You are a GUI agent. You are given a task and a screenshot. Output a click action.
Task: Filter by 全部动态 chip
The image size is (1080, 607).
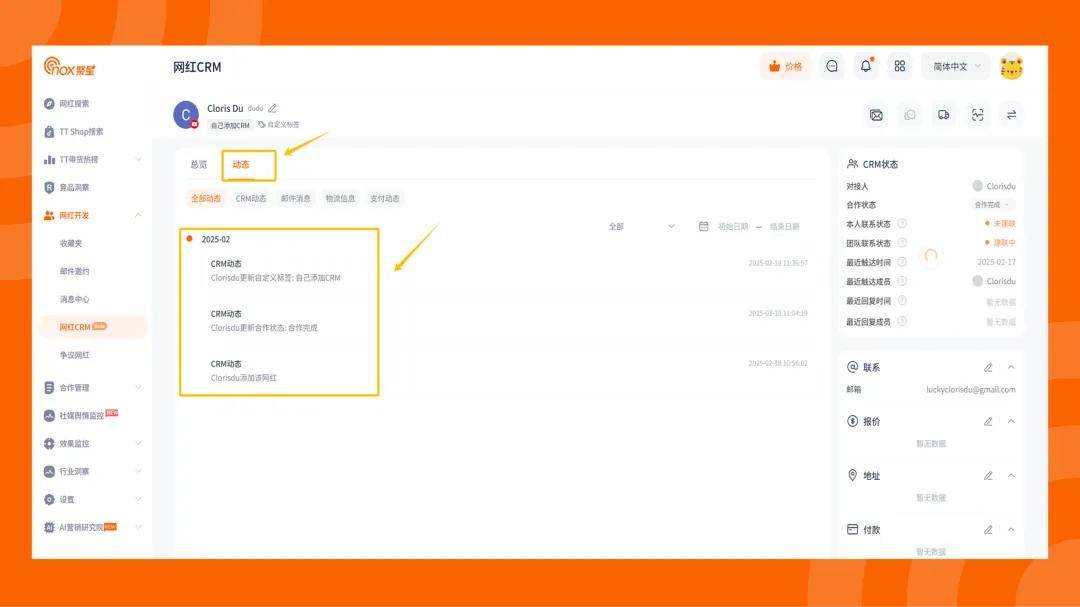coord(206,198)
